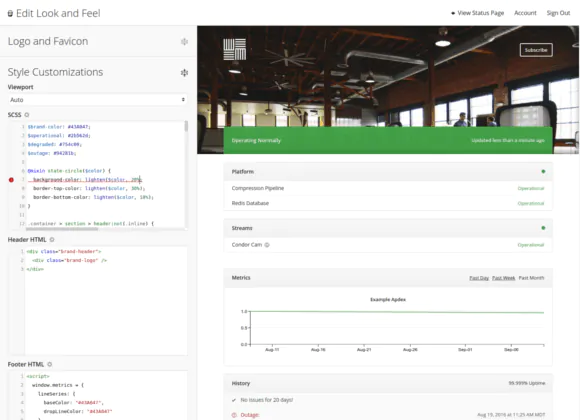Click the Subscribe button in the preview
Screen dimensions: 580x420
(536, 50)
